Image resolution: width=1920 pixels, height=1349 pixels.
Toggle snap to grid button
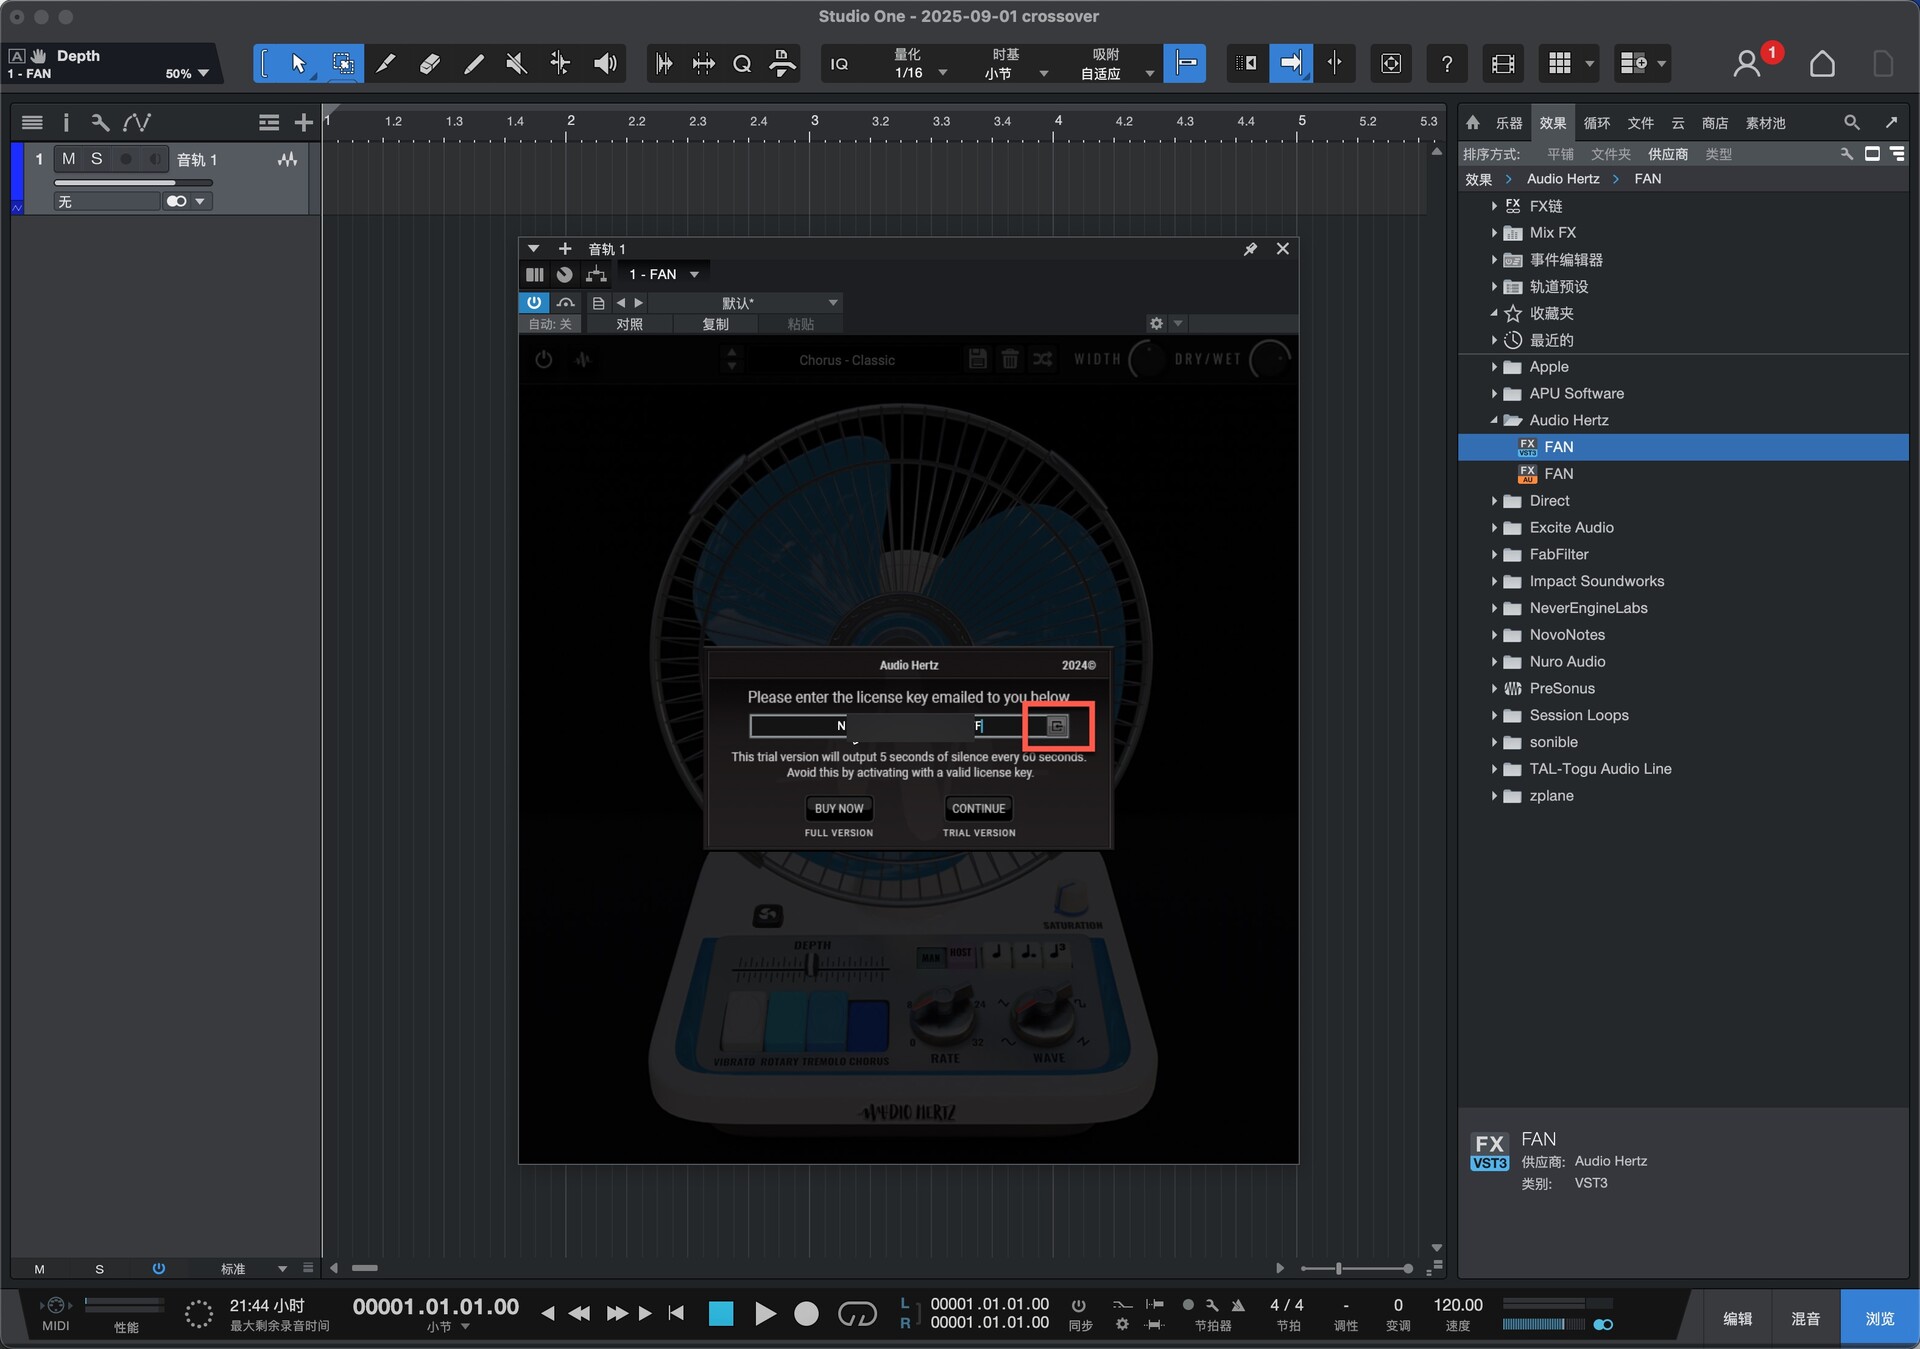[x=1185, y=63]
